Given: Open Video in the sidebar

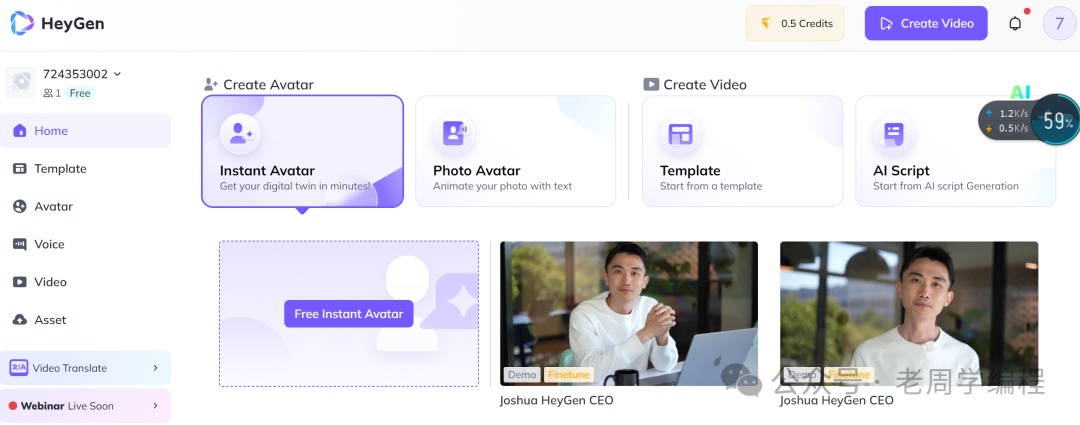Looking at the screenshot, I should point(85,282).
